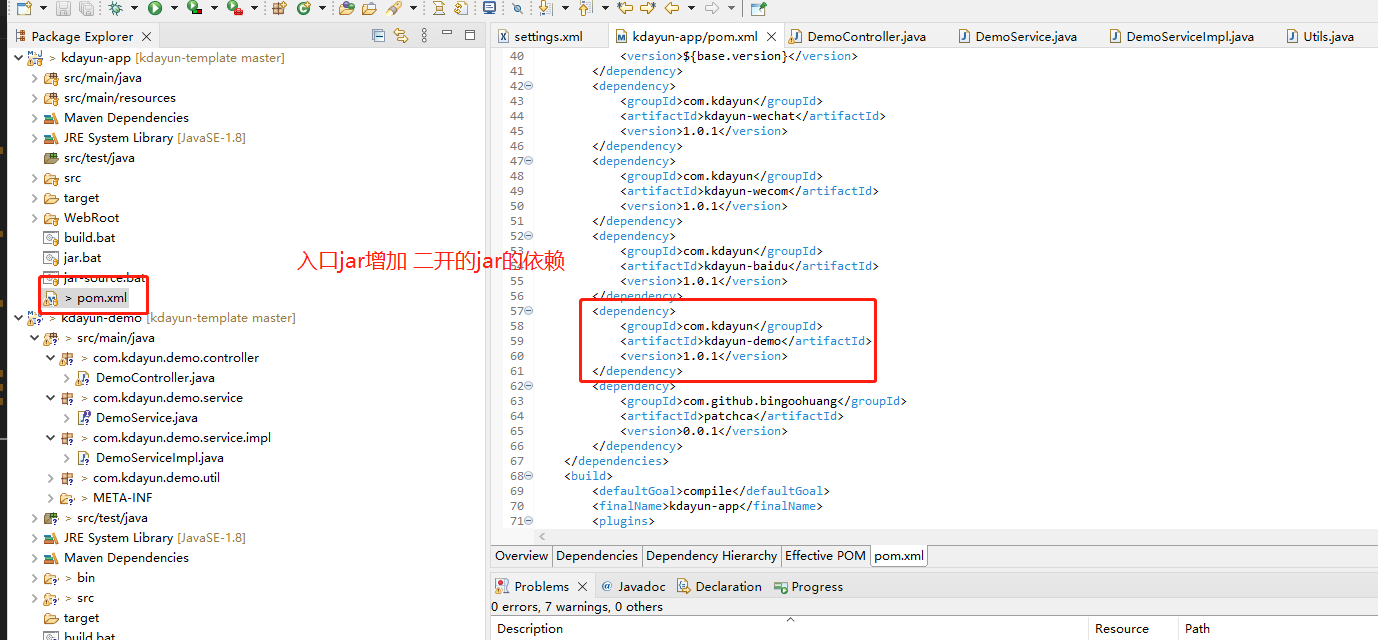
Task: Collapse the build element at line 68
Action: coord(528,476)
